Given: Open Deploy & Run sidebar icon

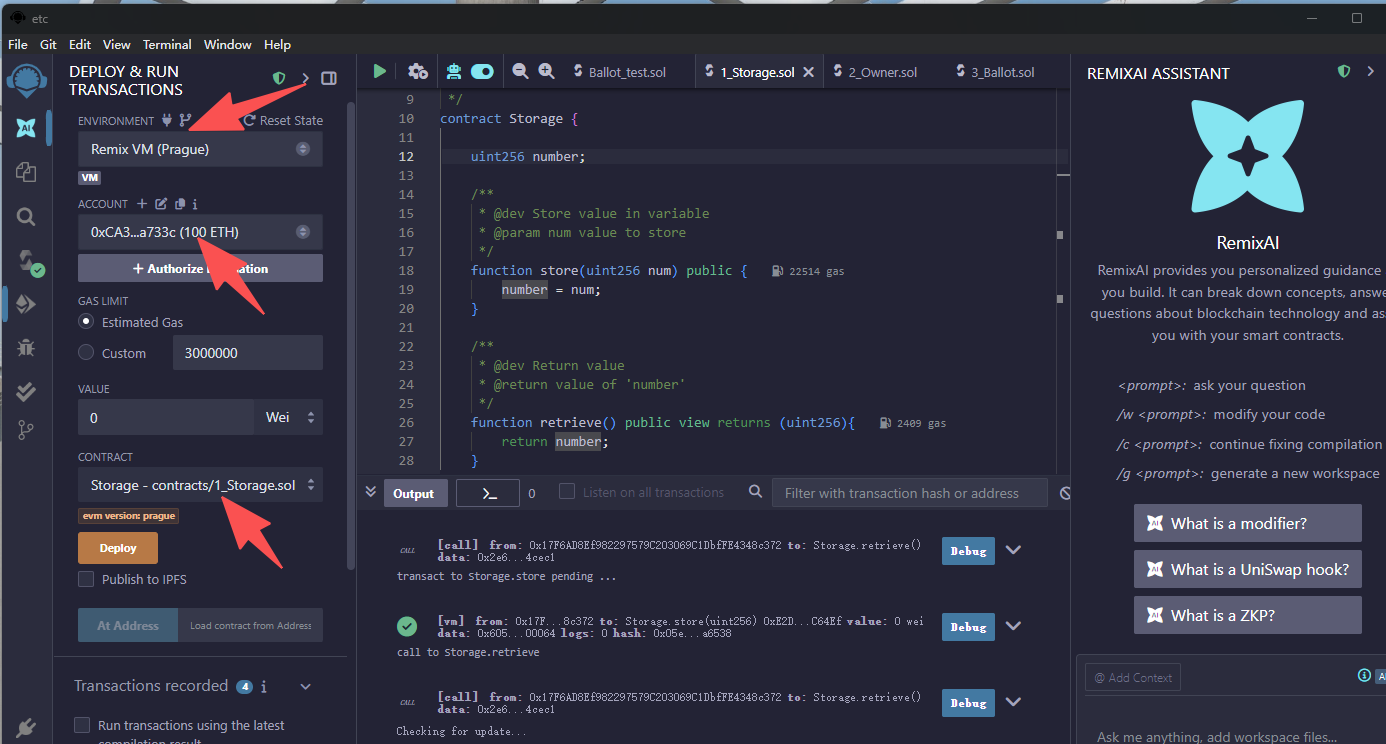Looking at the screenshot, I should coord(26,304).
